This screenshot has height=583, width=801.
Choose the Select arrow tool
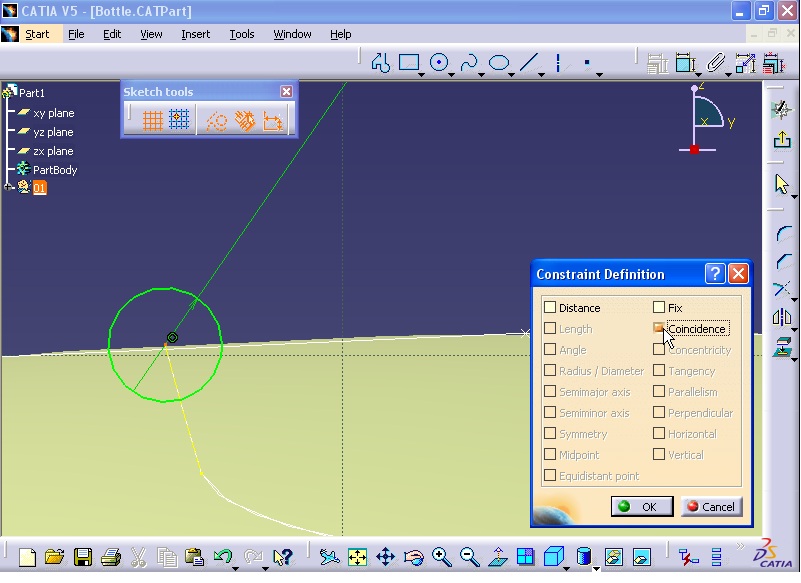point(781,184)
